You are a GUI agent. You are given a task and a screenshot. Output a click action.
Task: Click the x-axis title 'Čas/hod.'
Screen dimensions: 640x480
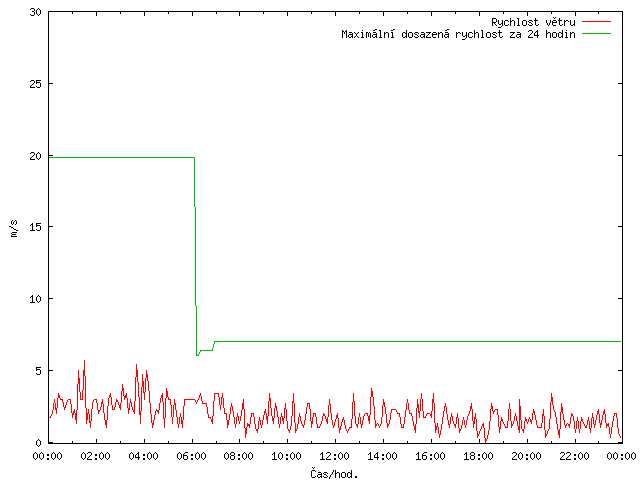[334, 474]
